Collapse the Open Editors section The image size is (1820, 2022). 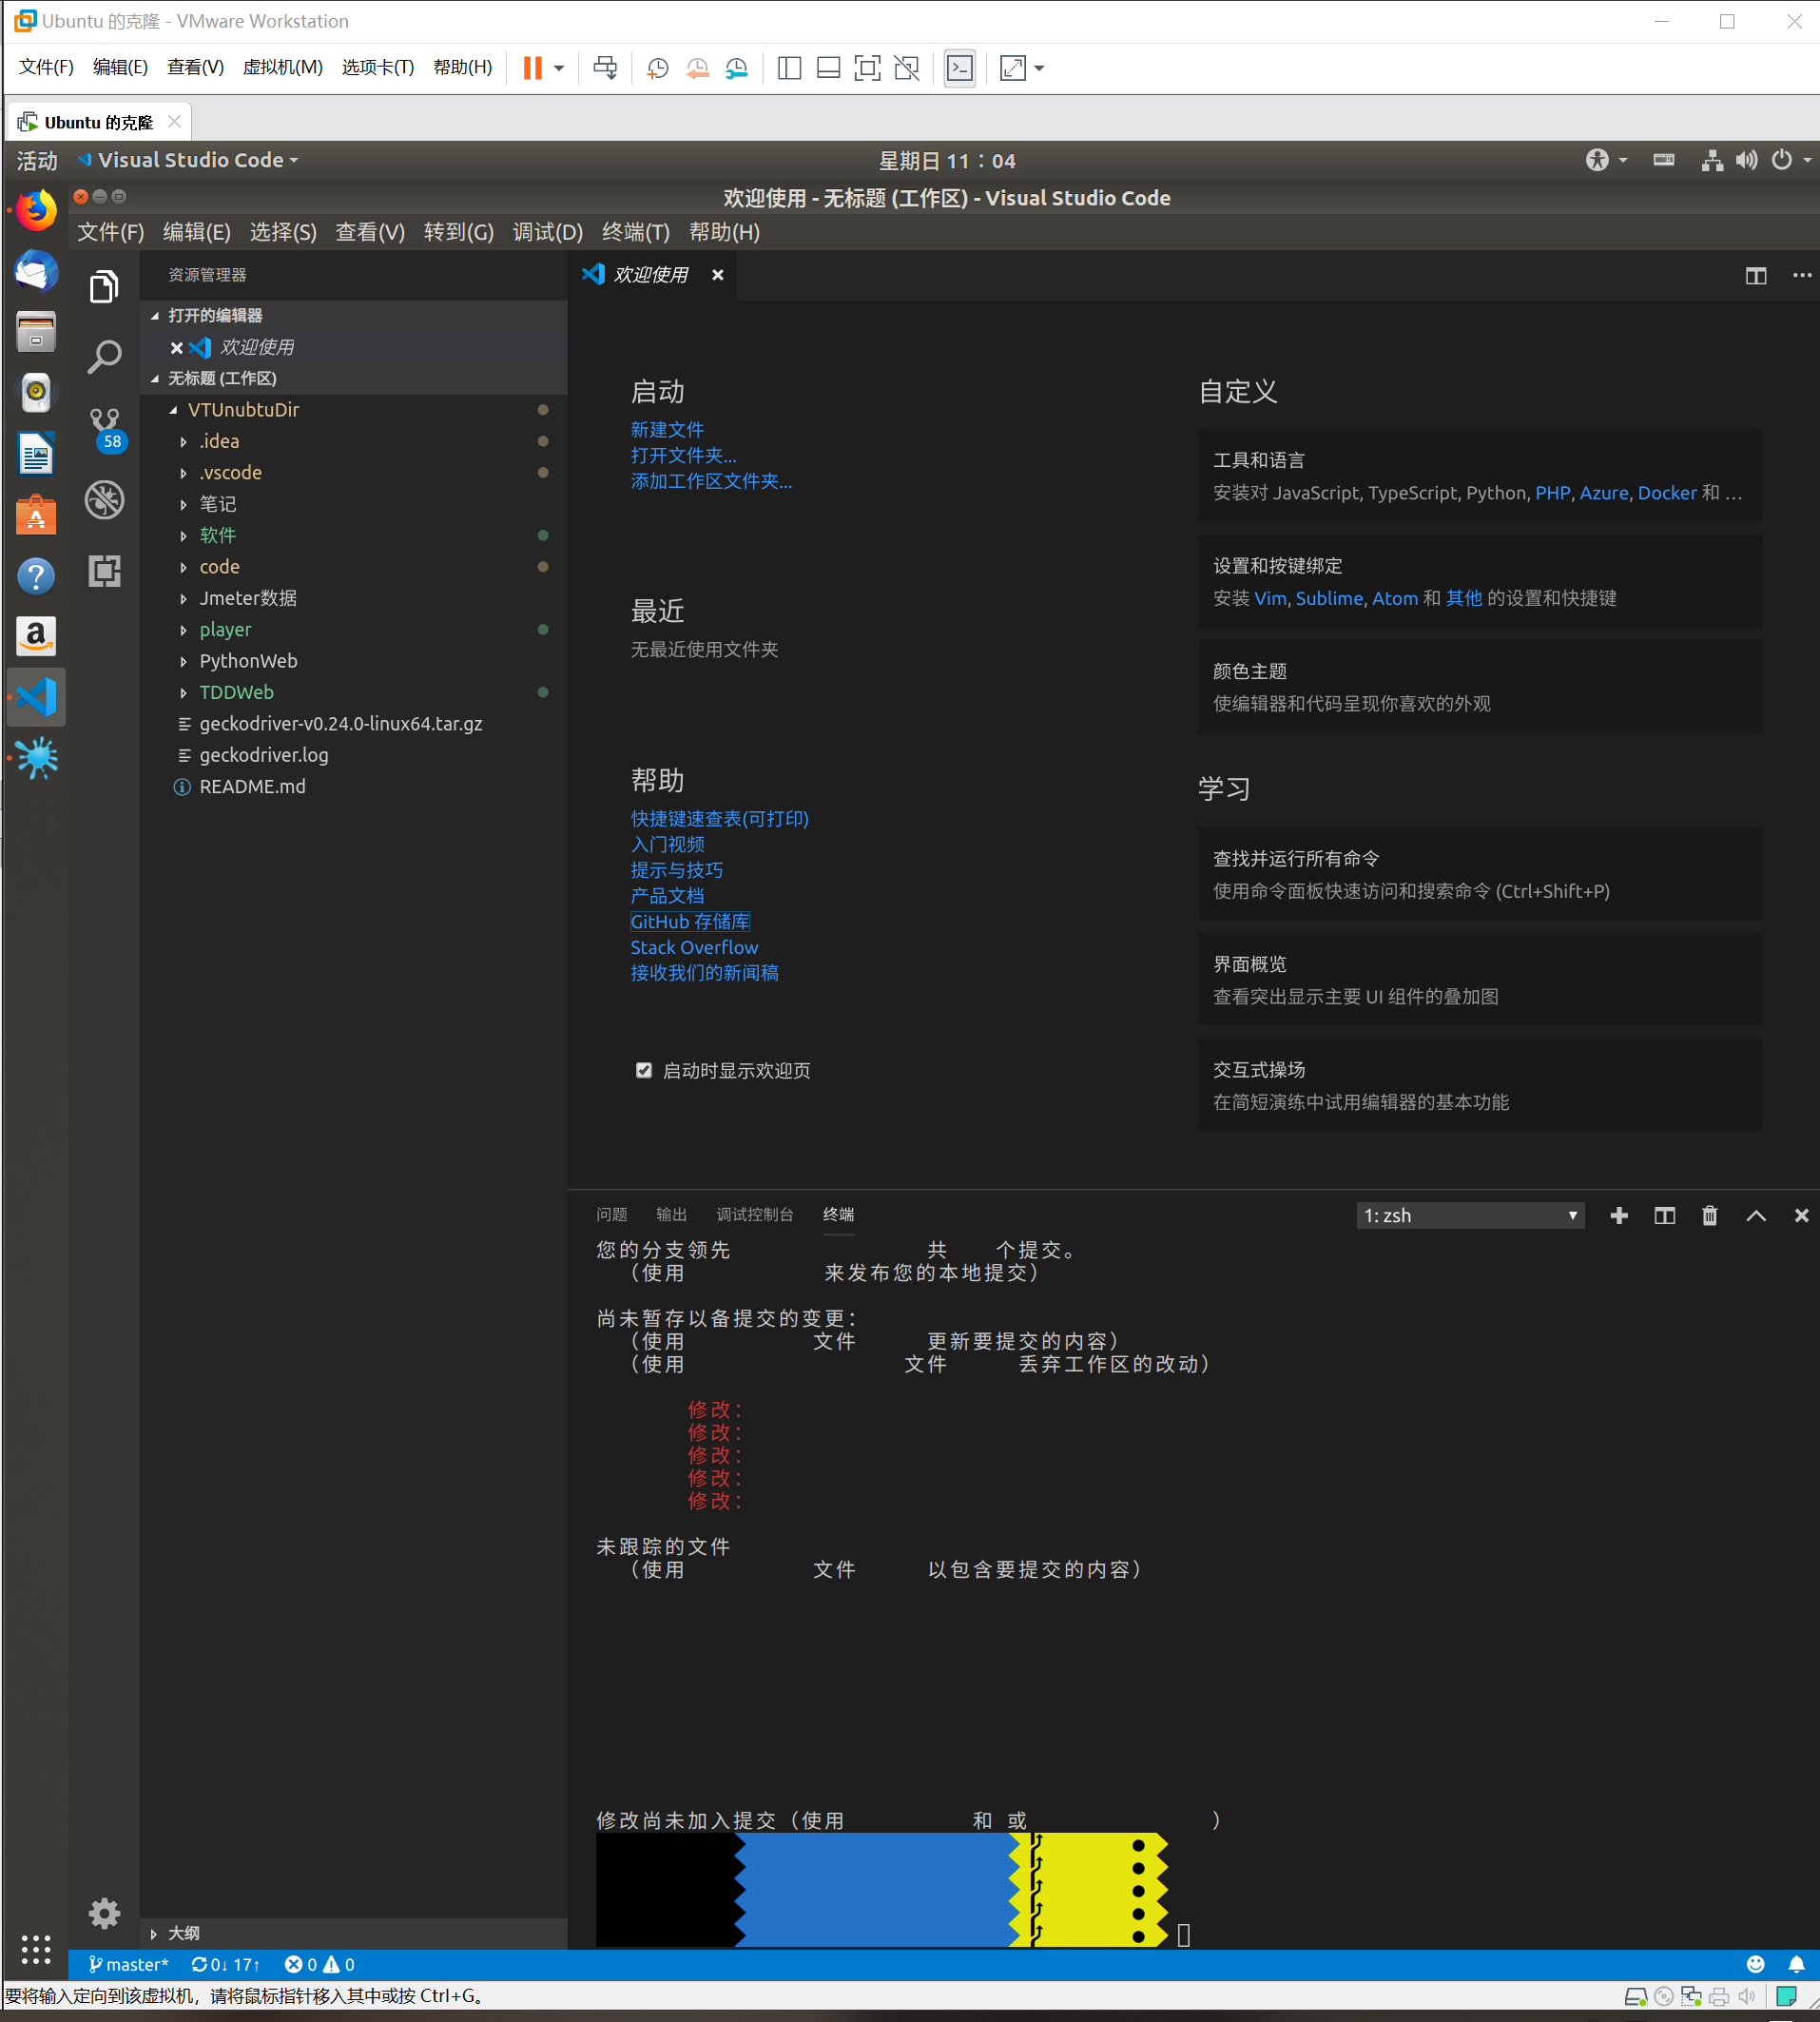click(x=354, y=315)
